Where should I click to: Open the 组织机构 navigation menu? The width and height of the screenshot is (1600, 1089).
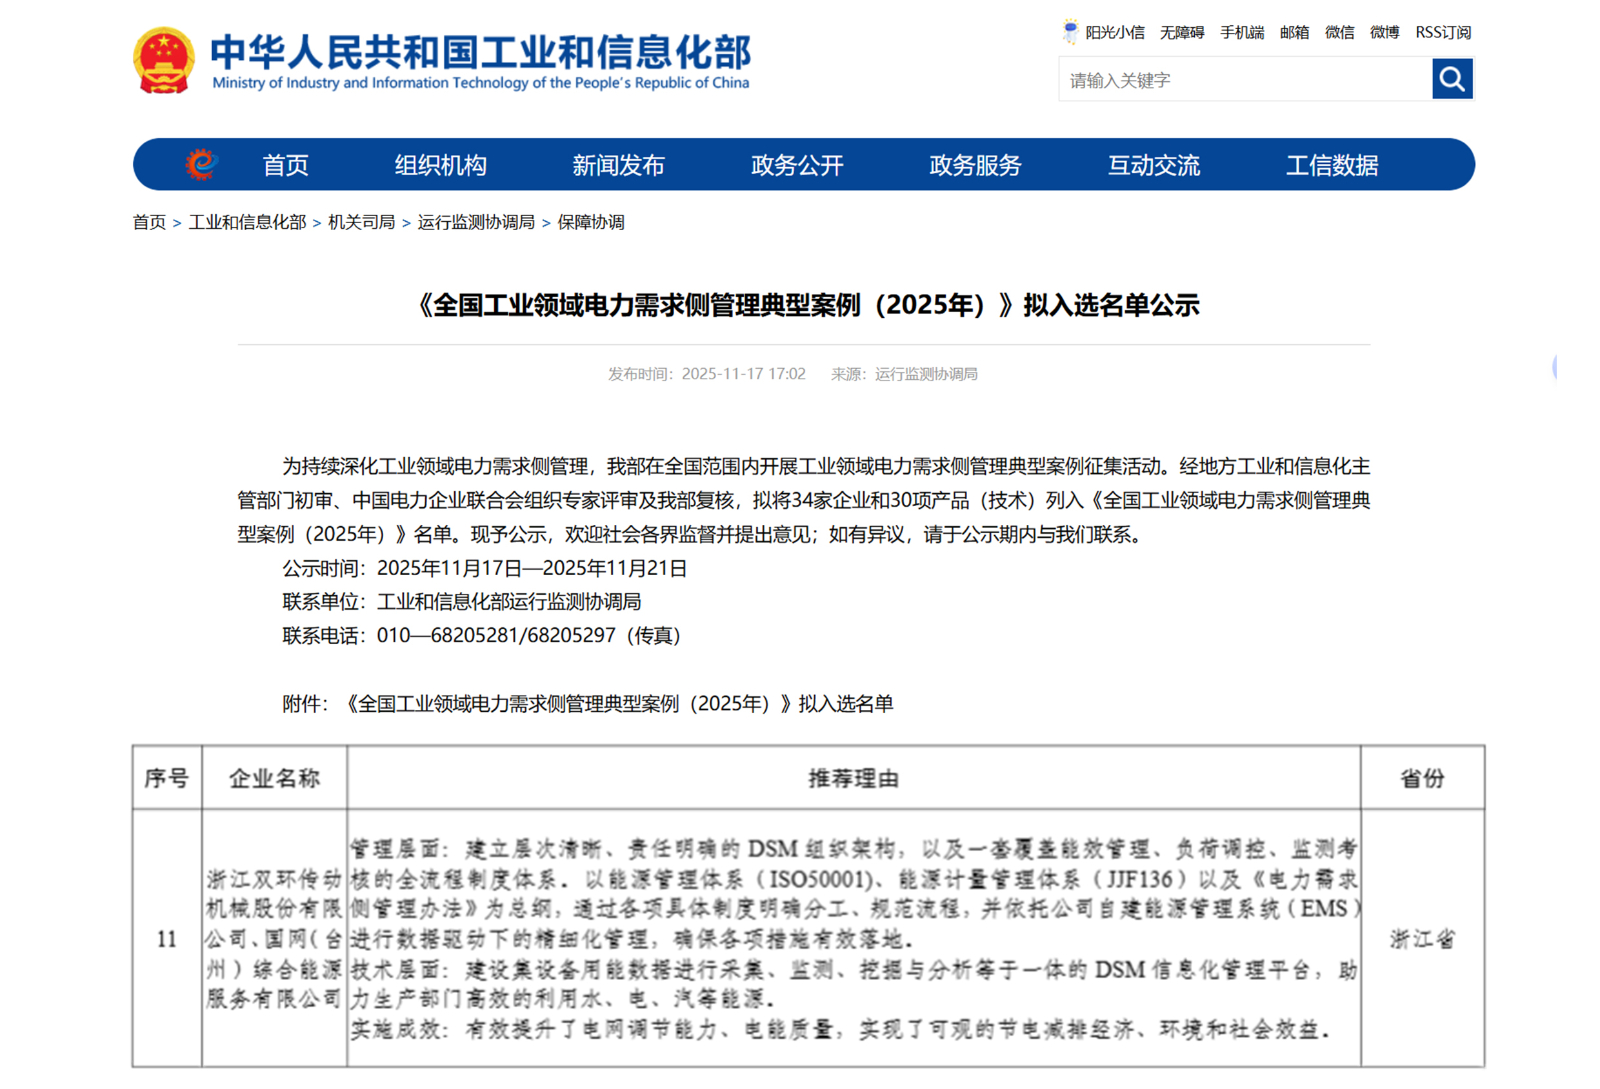[440, 165]
